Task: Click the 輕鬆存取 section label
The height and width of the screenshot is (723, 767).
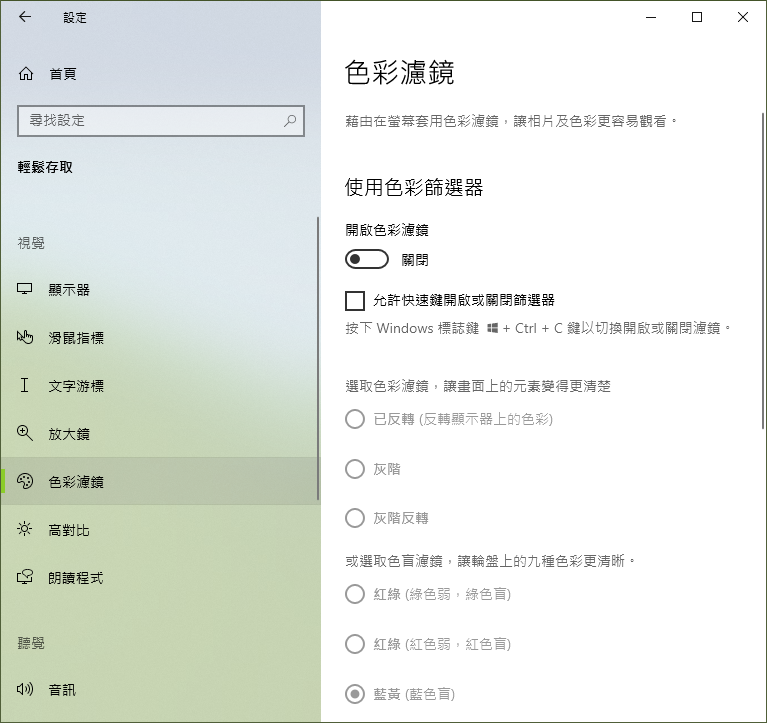Action: click(x=45, y=167)
